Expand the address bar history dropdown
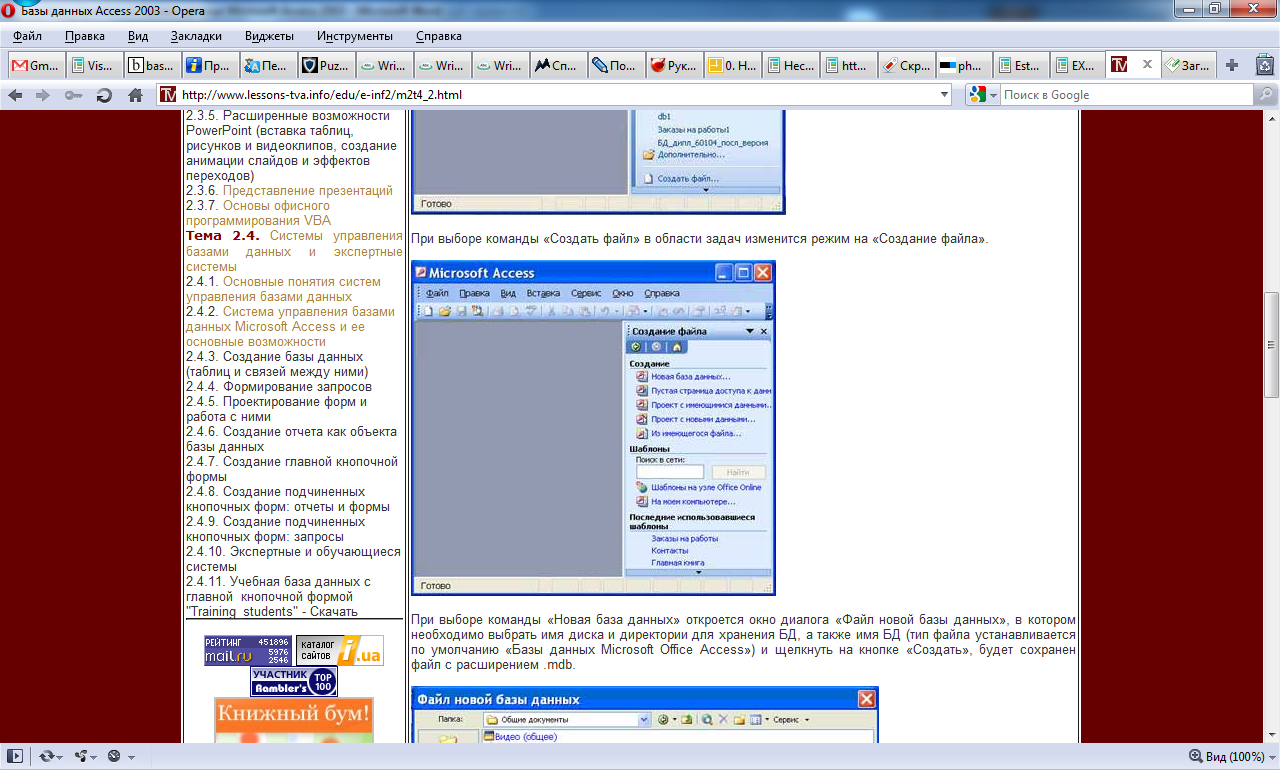Viewport: 1280px width, 770px height. pos(945,95)
